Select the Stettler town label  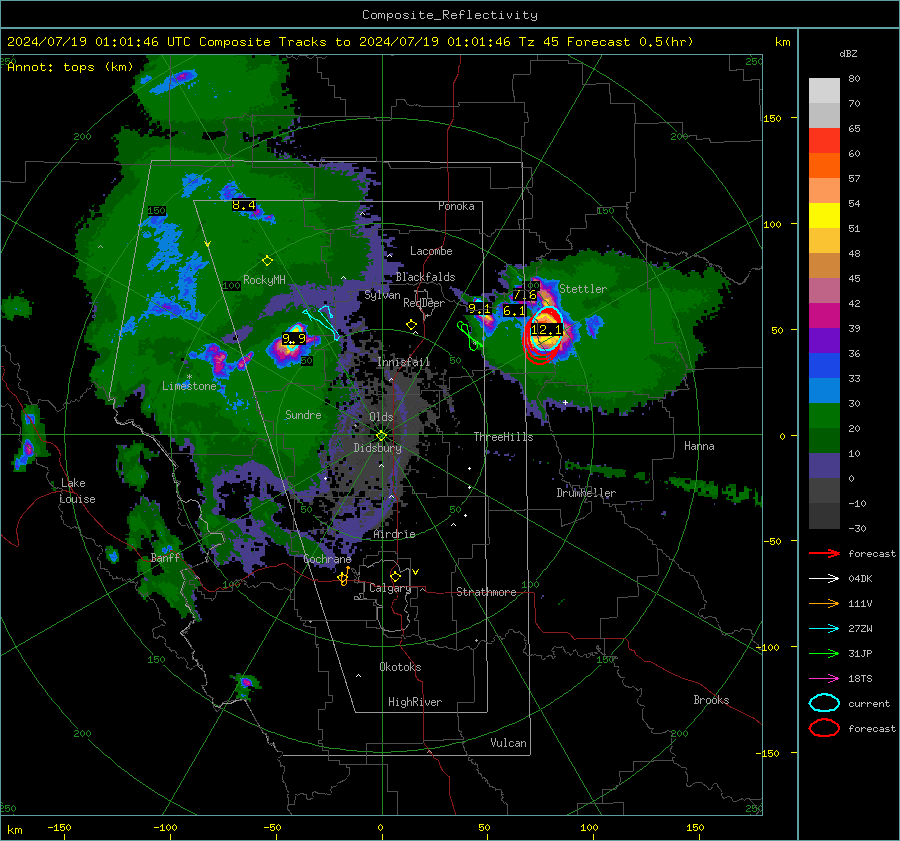click(583, 289)
